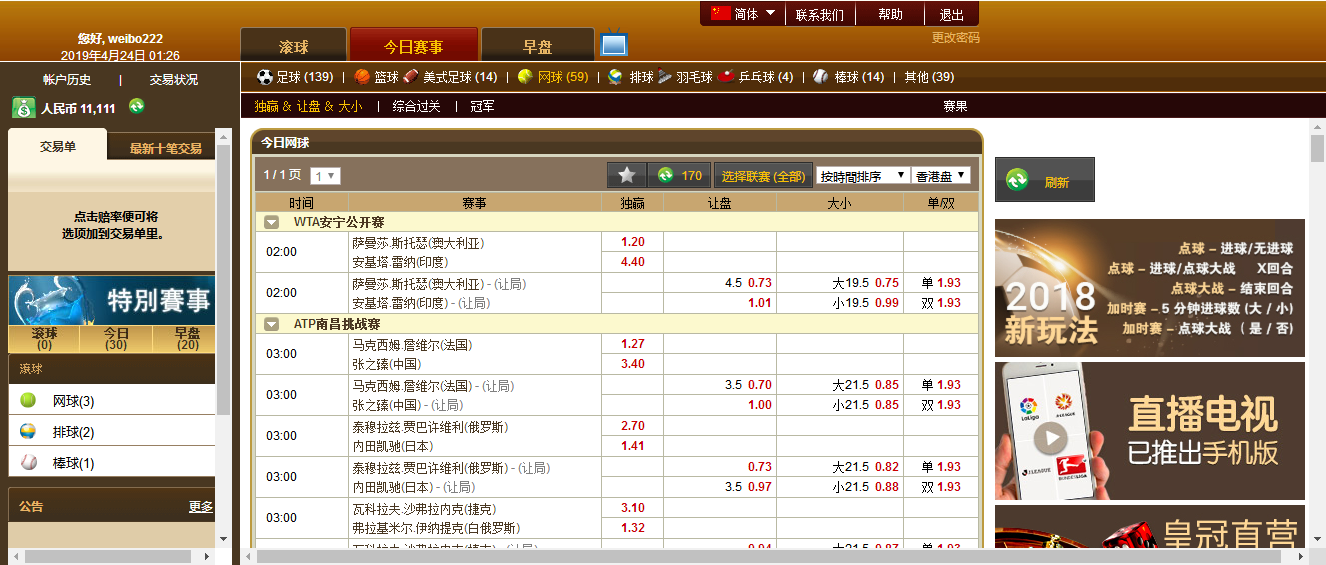Refresh the account balance with green icon

pyautogui.click(x=136, y=107)
